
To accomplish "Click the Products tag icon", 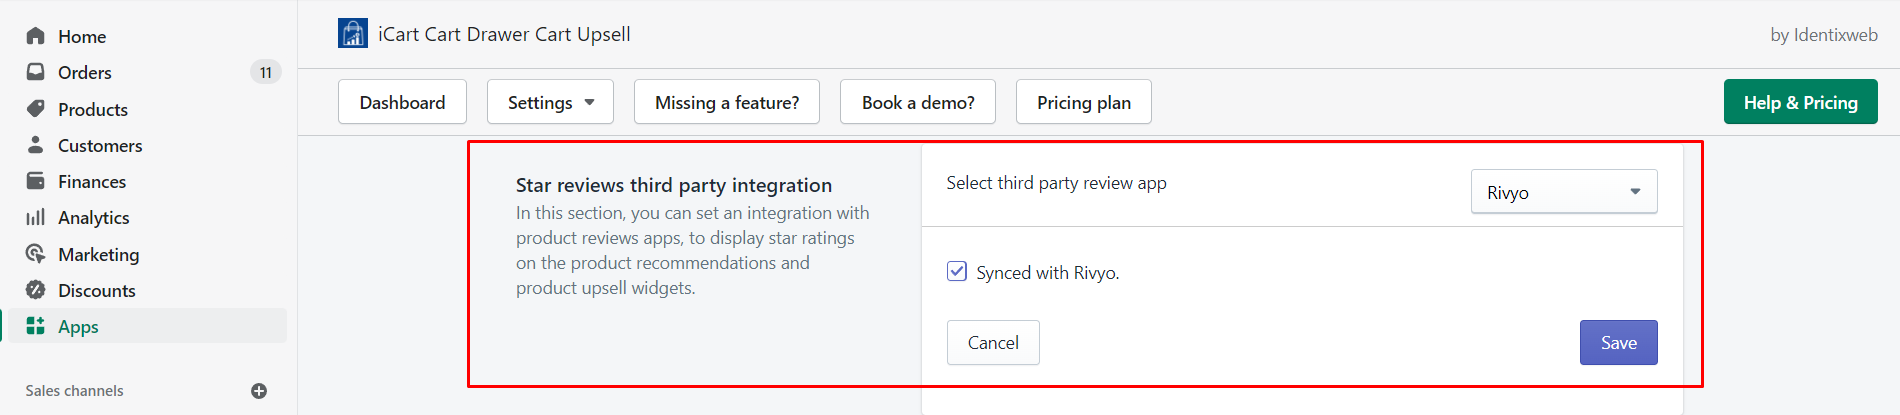I will click(36, 108).
